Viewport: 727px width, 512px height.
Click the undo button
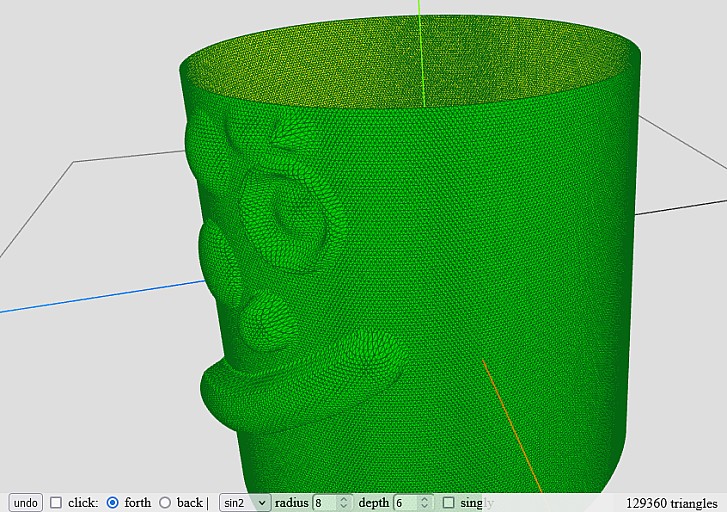[x=26, y=502]
